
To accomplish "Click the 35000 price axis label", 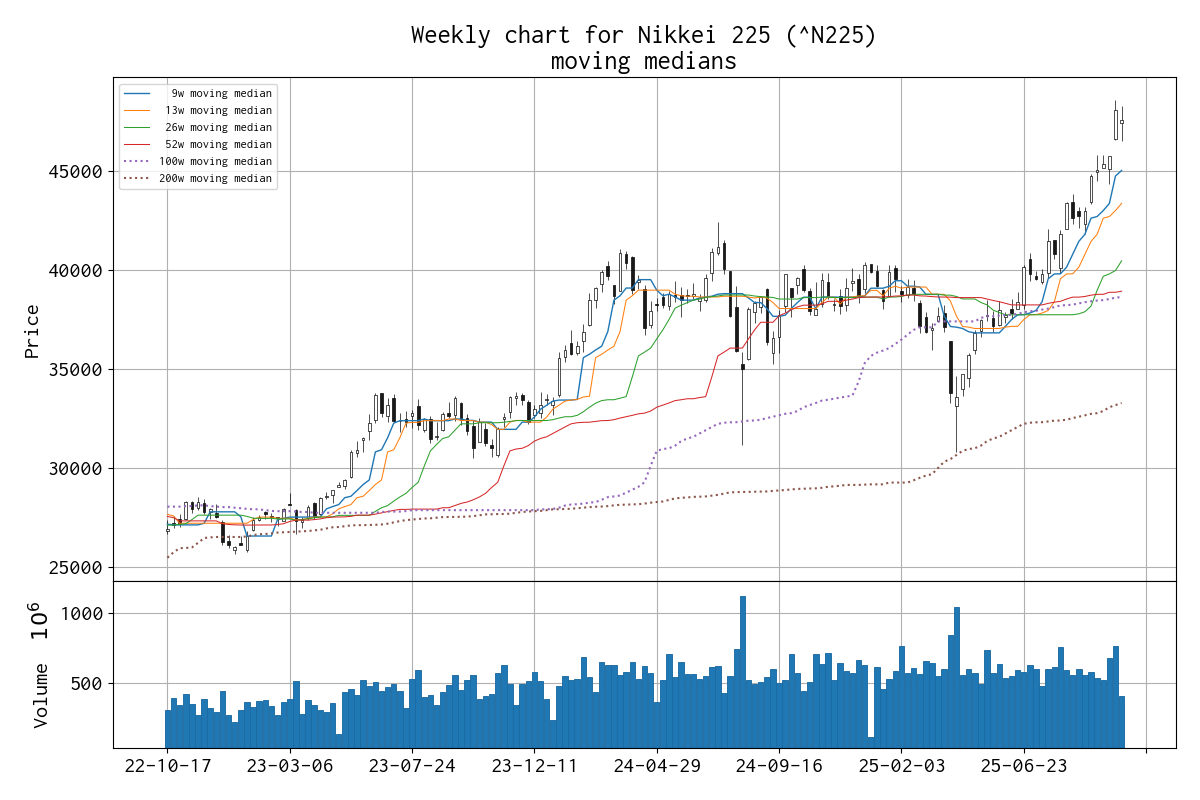I will [75, 370].
